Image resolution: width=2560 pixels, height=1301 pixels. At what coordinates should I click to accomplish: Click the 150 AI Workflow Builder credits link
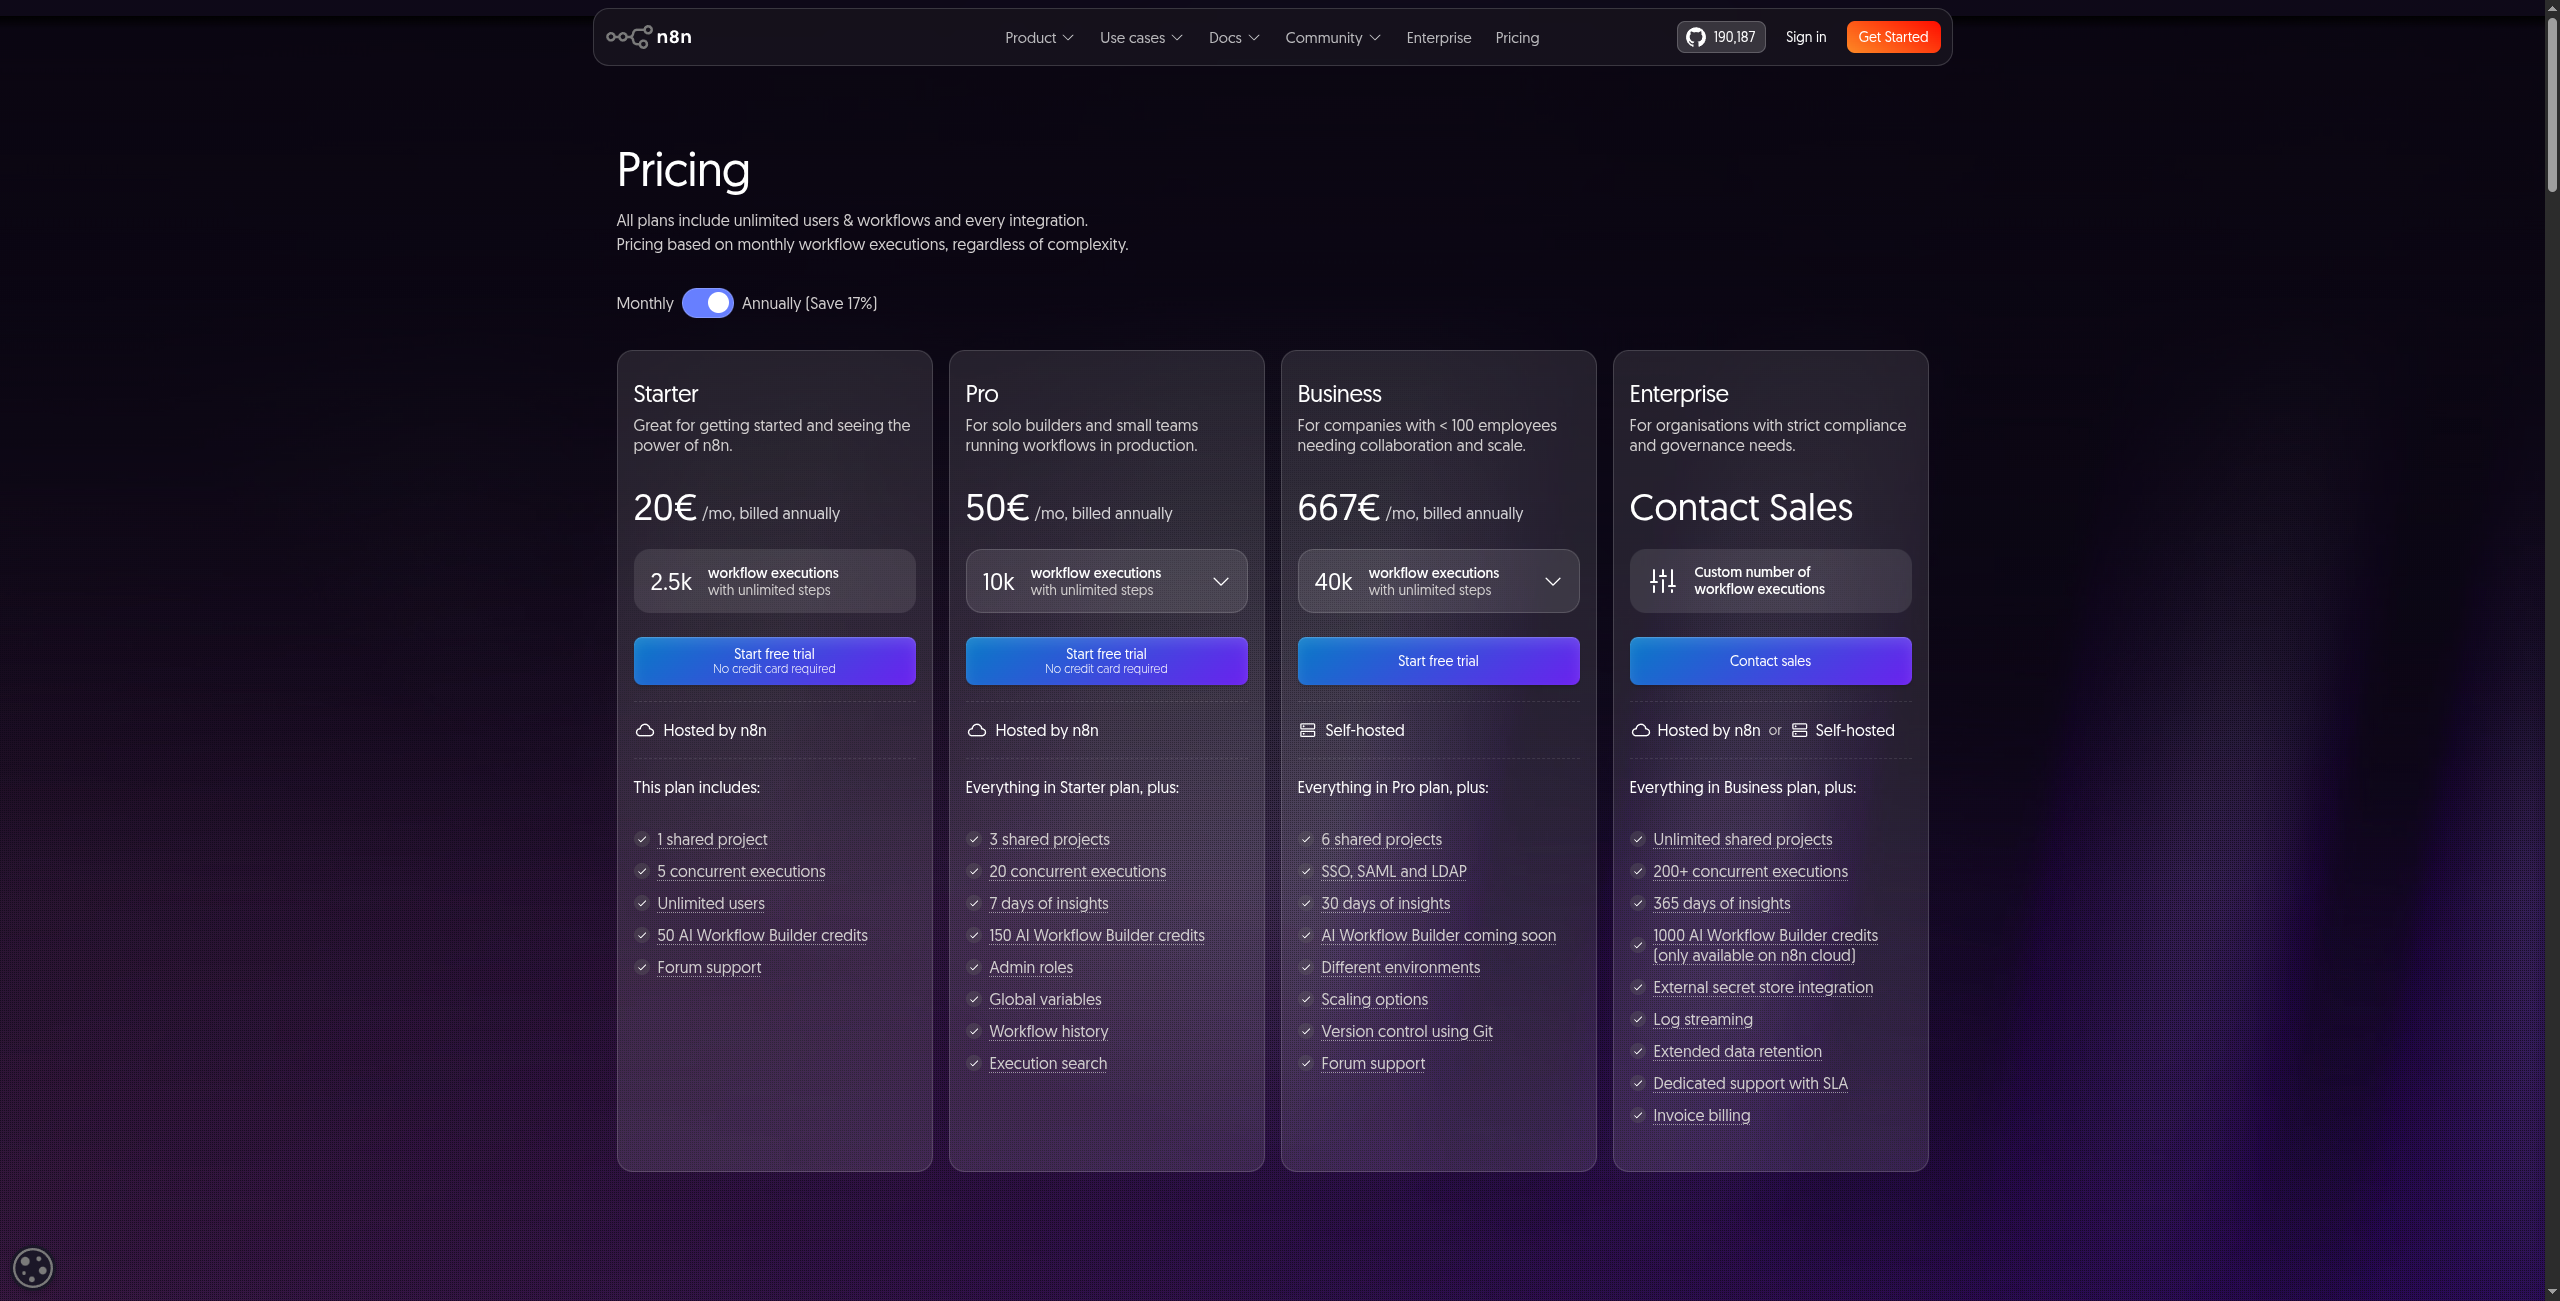pyautogui.click(x=1096, y=935)
